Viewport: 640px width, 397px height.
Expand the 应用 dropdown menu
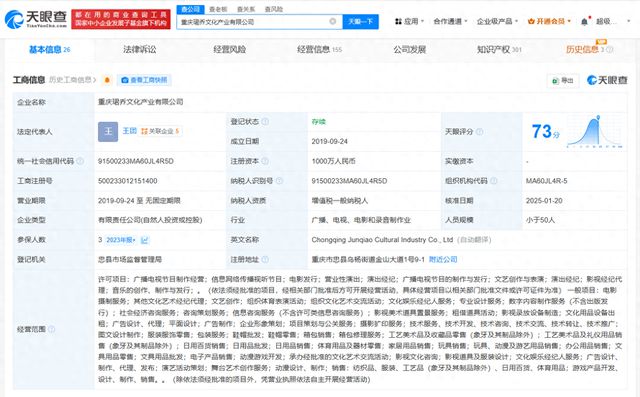pos(409,21)
